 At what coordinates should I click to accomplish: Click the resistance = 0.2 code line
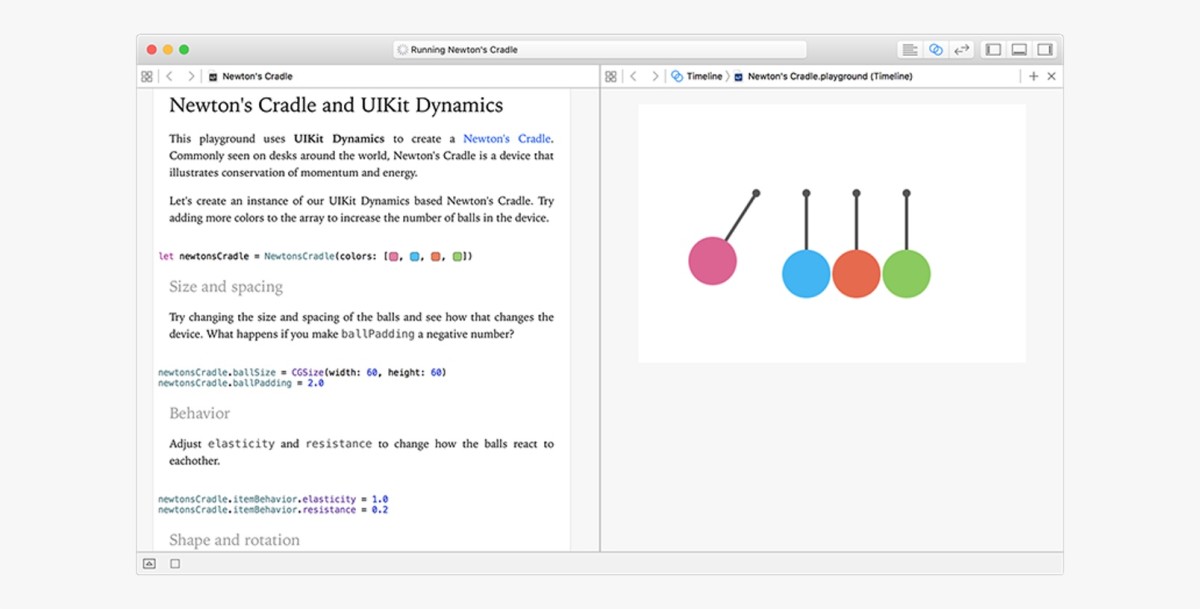click(273, 510)
